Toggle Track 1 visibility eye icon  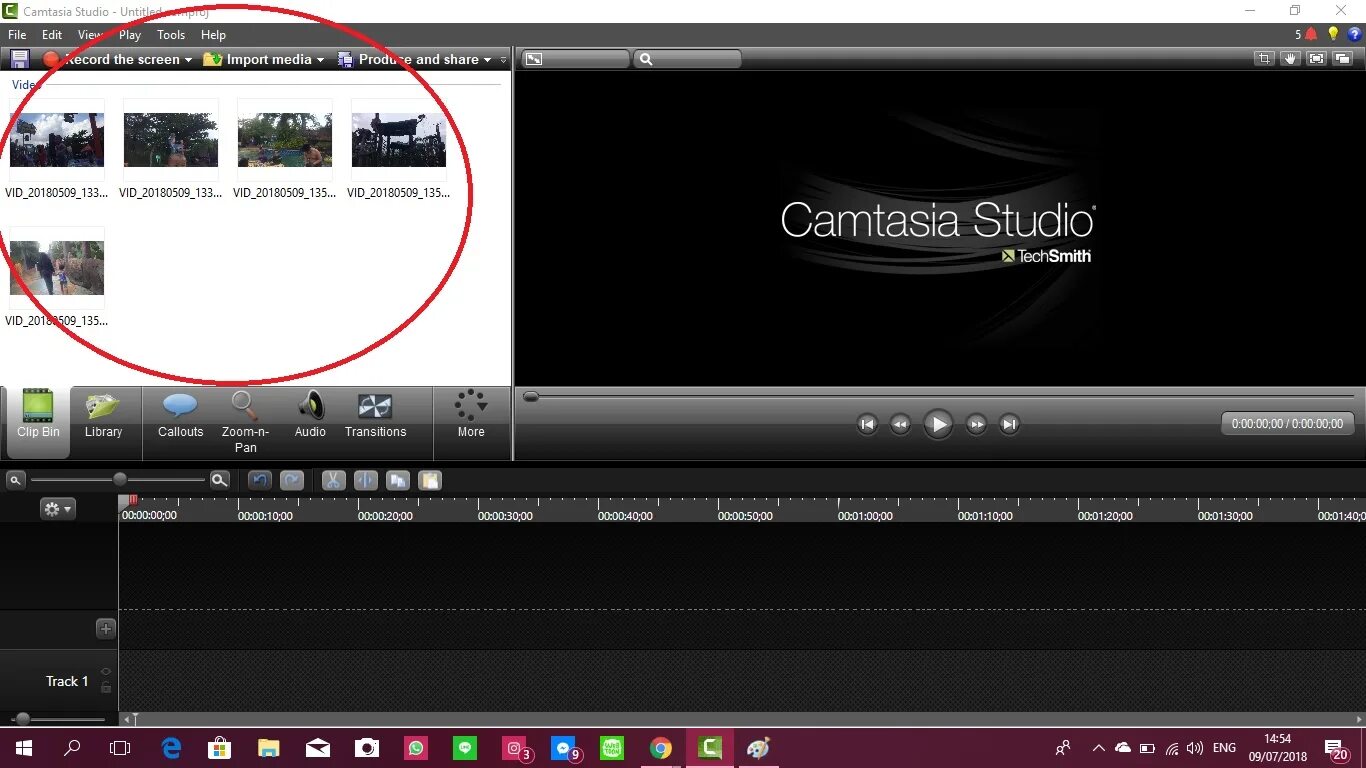[106, 671]
